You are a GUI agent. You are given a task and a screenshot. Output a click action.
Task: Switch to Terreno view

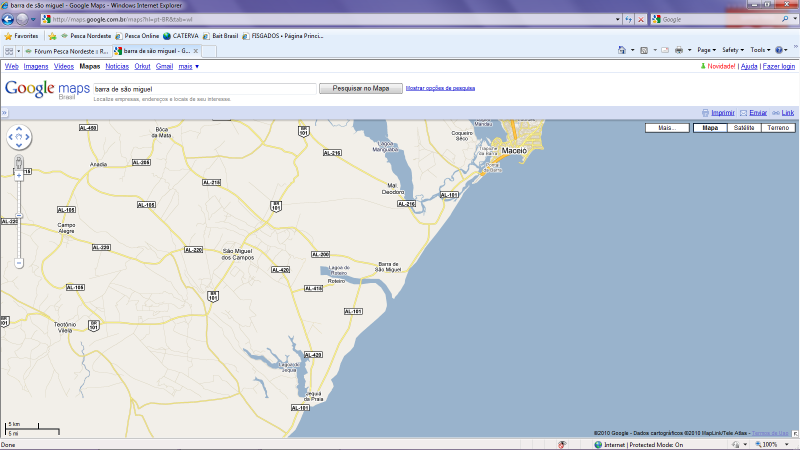tap(778, 128)
